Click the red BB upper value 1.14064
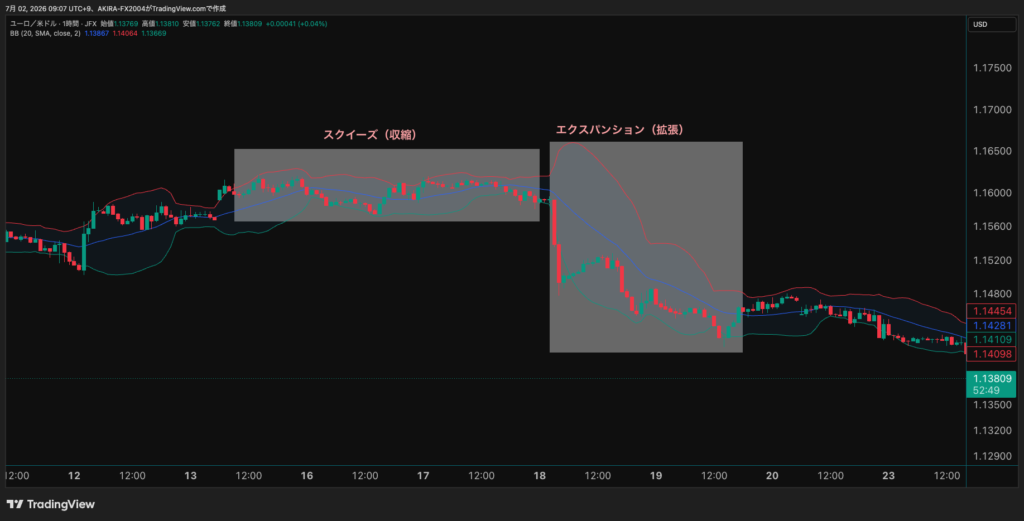Viewport: 1024px width, 521px height. (x=125, y=33)
